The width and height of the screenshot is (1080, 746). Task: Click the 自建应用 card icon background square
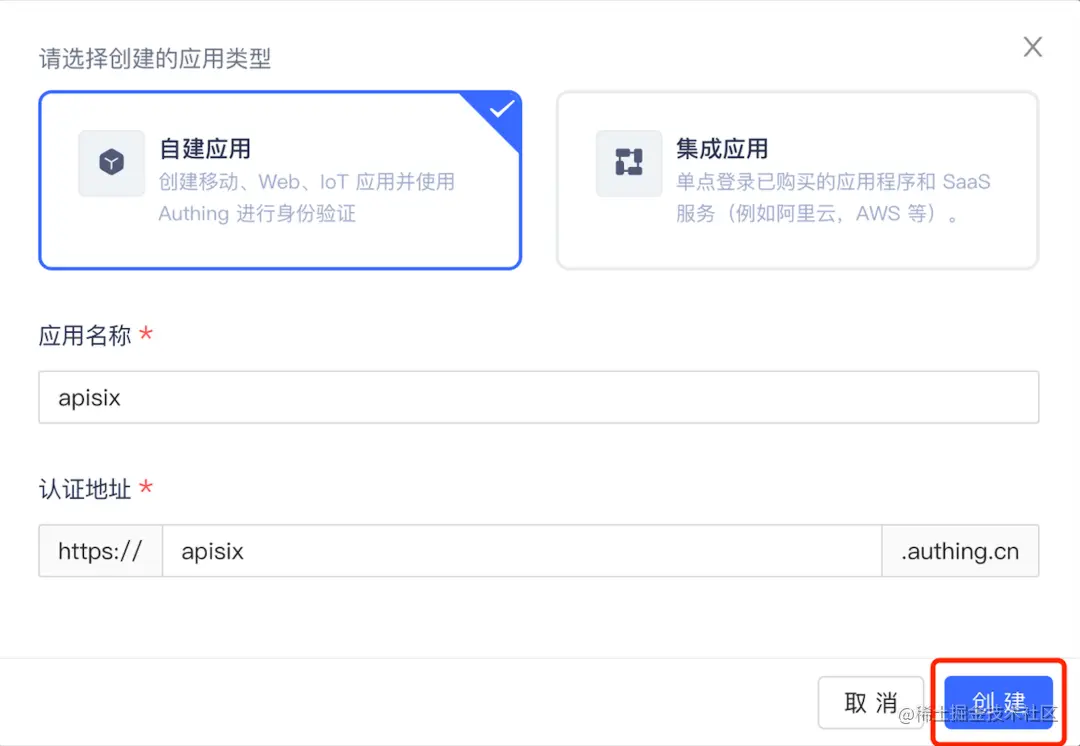pos(111,163)
